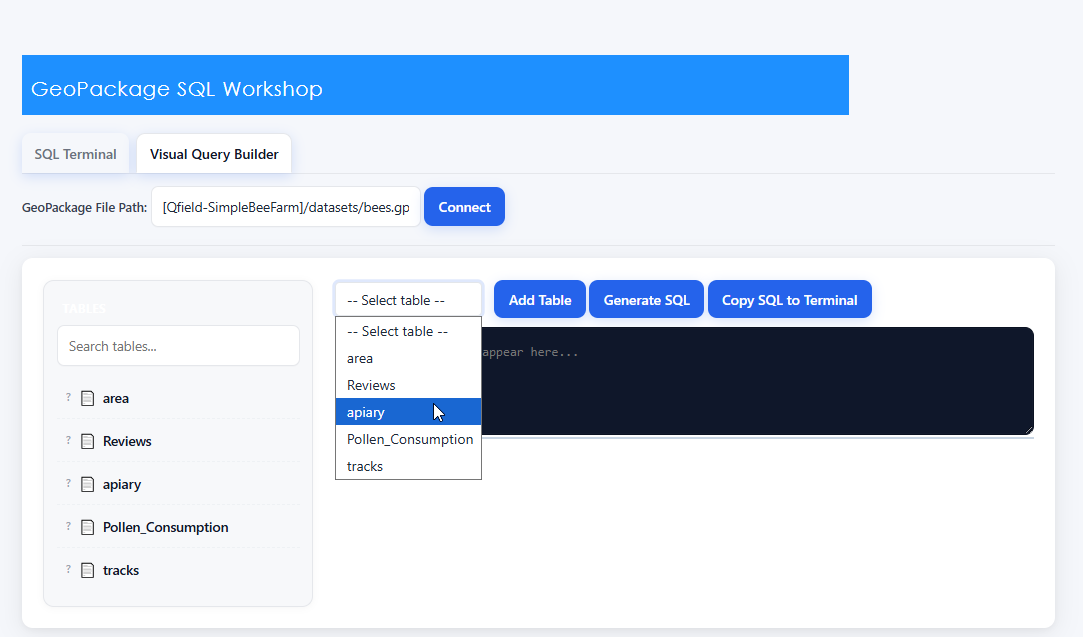This screenshot has height=637, width=1083.
Task: Click the table icon beside tracks
Action: pos(88,570)
